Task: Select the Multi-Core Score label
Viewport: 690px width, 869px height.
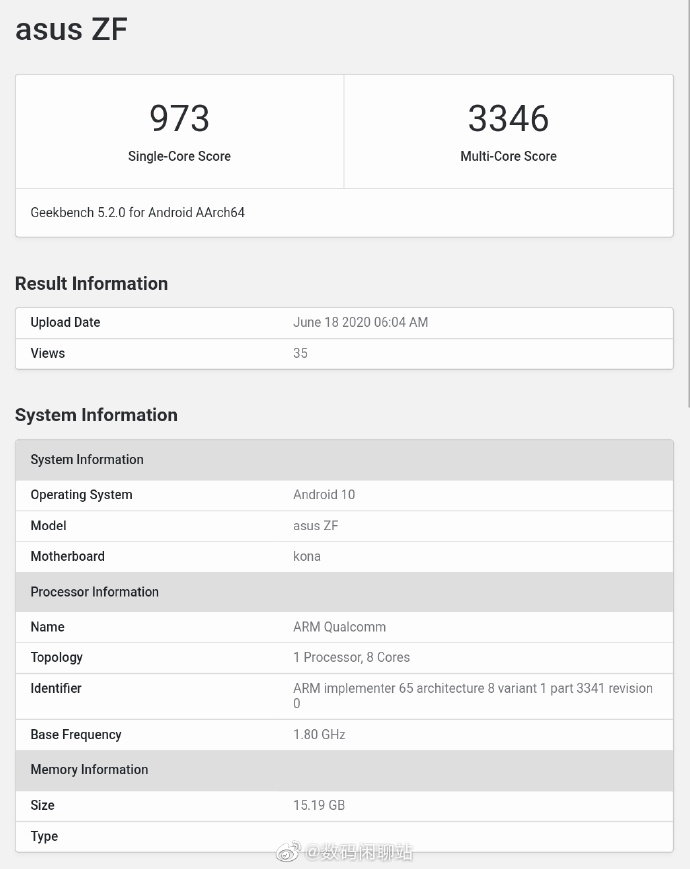Action: (508, 156)
